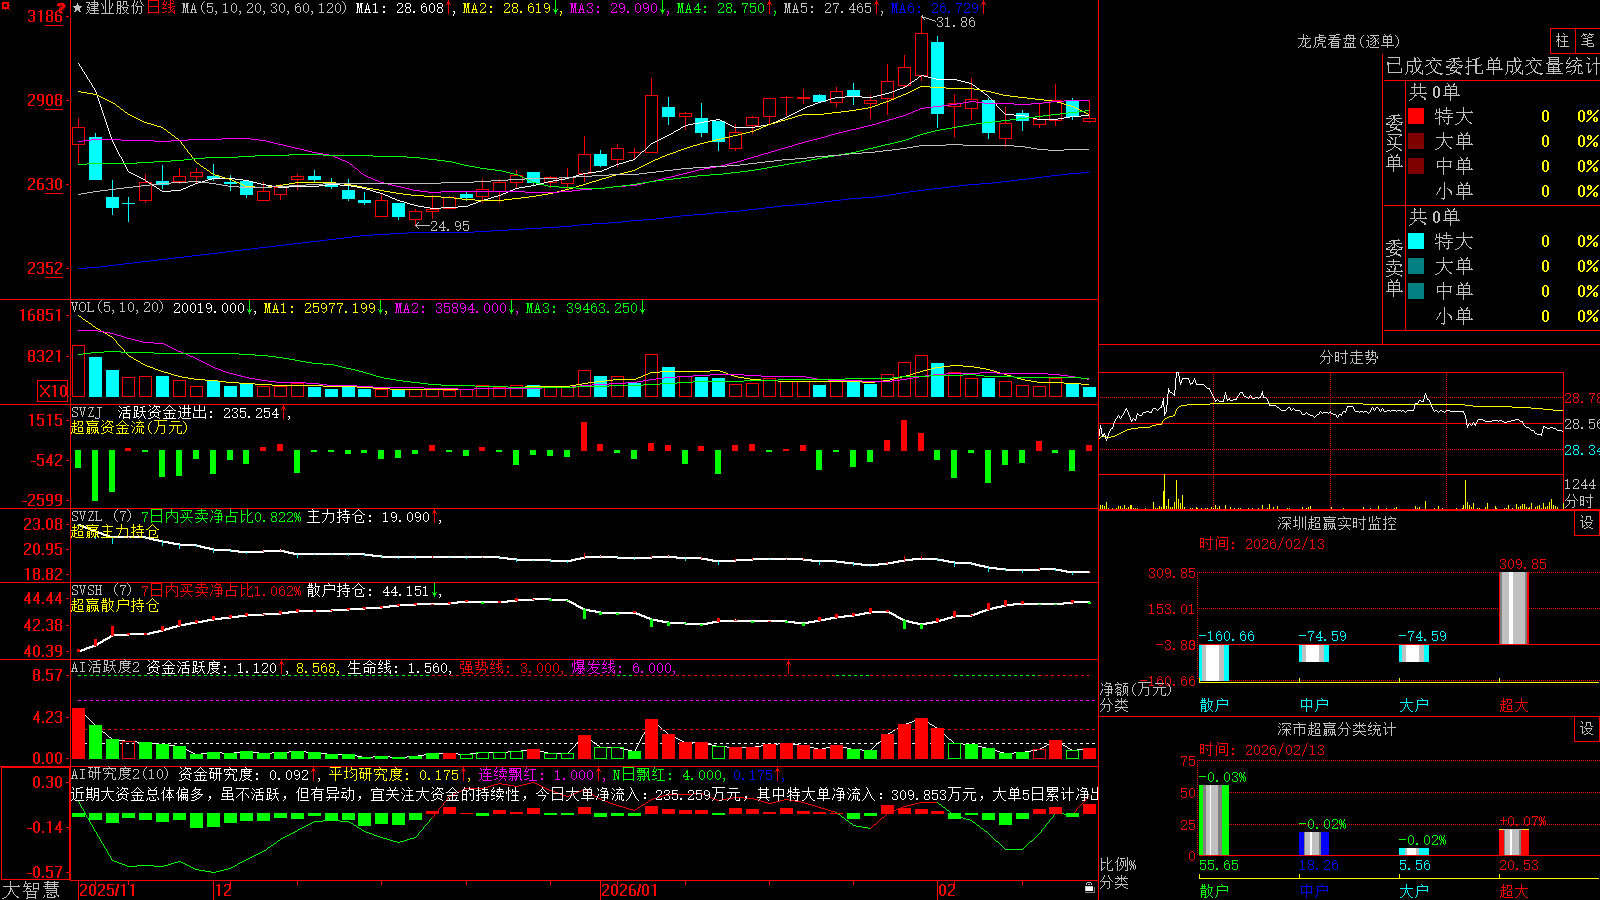Click the bright red 特大 buy-order swatch
The width and height of the screenshot is (1600, 900).
click(1416, 116)
